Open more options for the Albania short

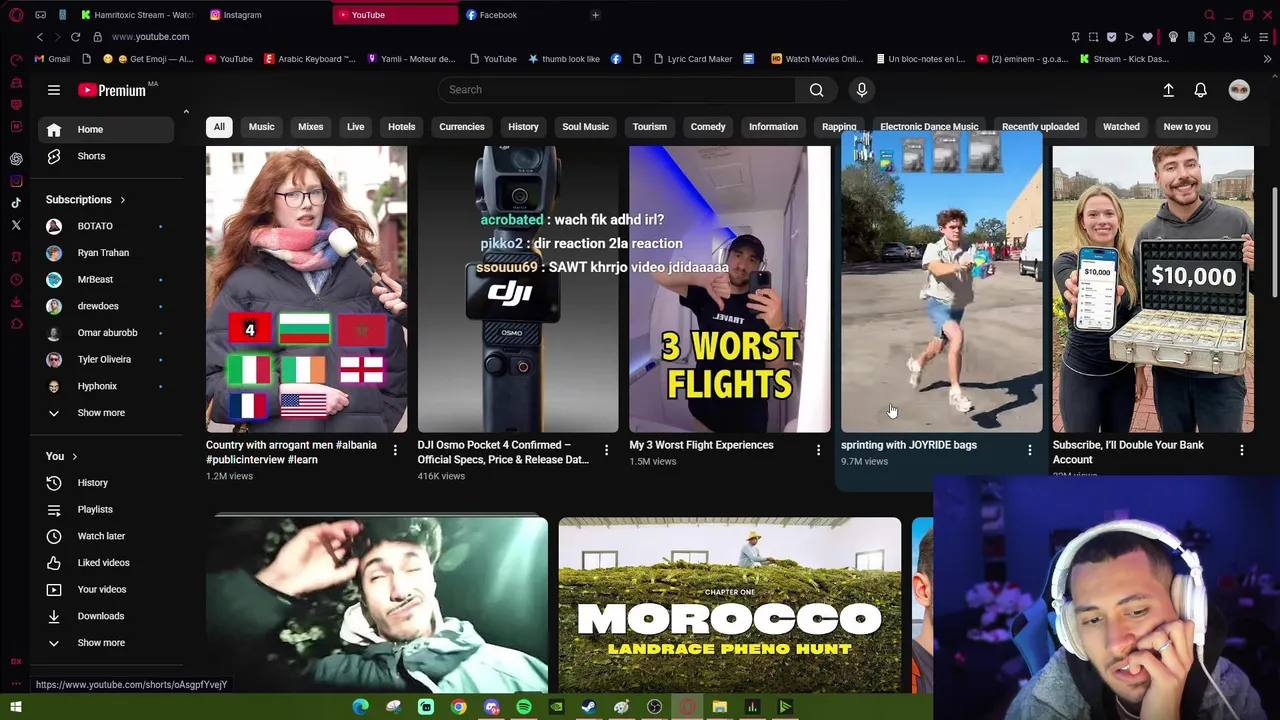(395, 451)
